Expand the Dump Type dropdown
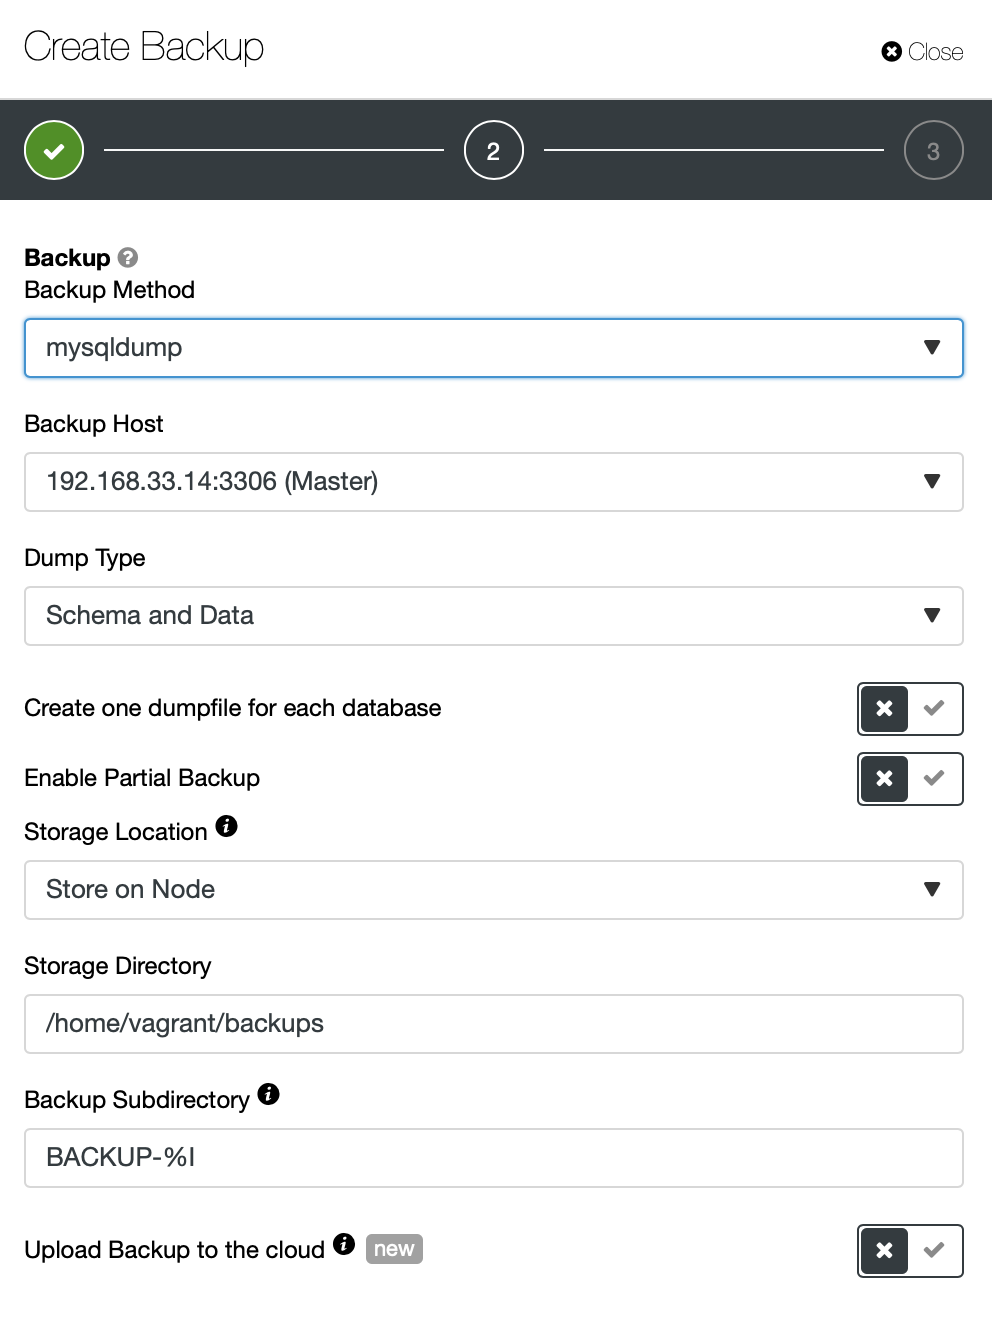This screenshot has width=992, height=1326. point(494,616)
